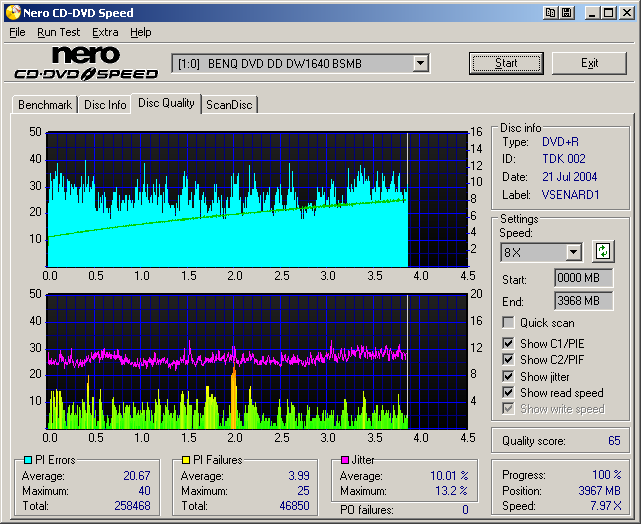
Task: Switch to the ScanDisc tab
Action: coord(229,105)
